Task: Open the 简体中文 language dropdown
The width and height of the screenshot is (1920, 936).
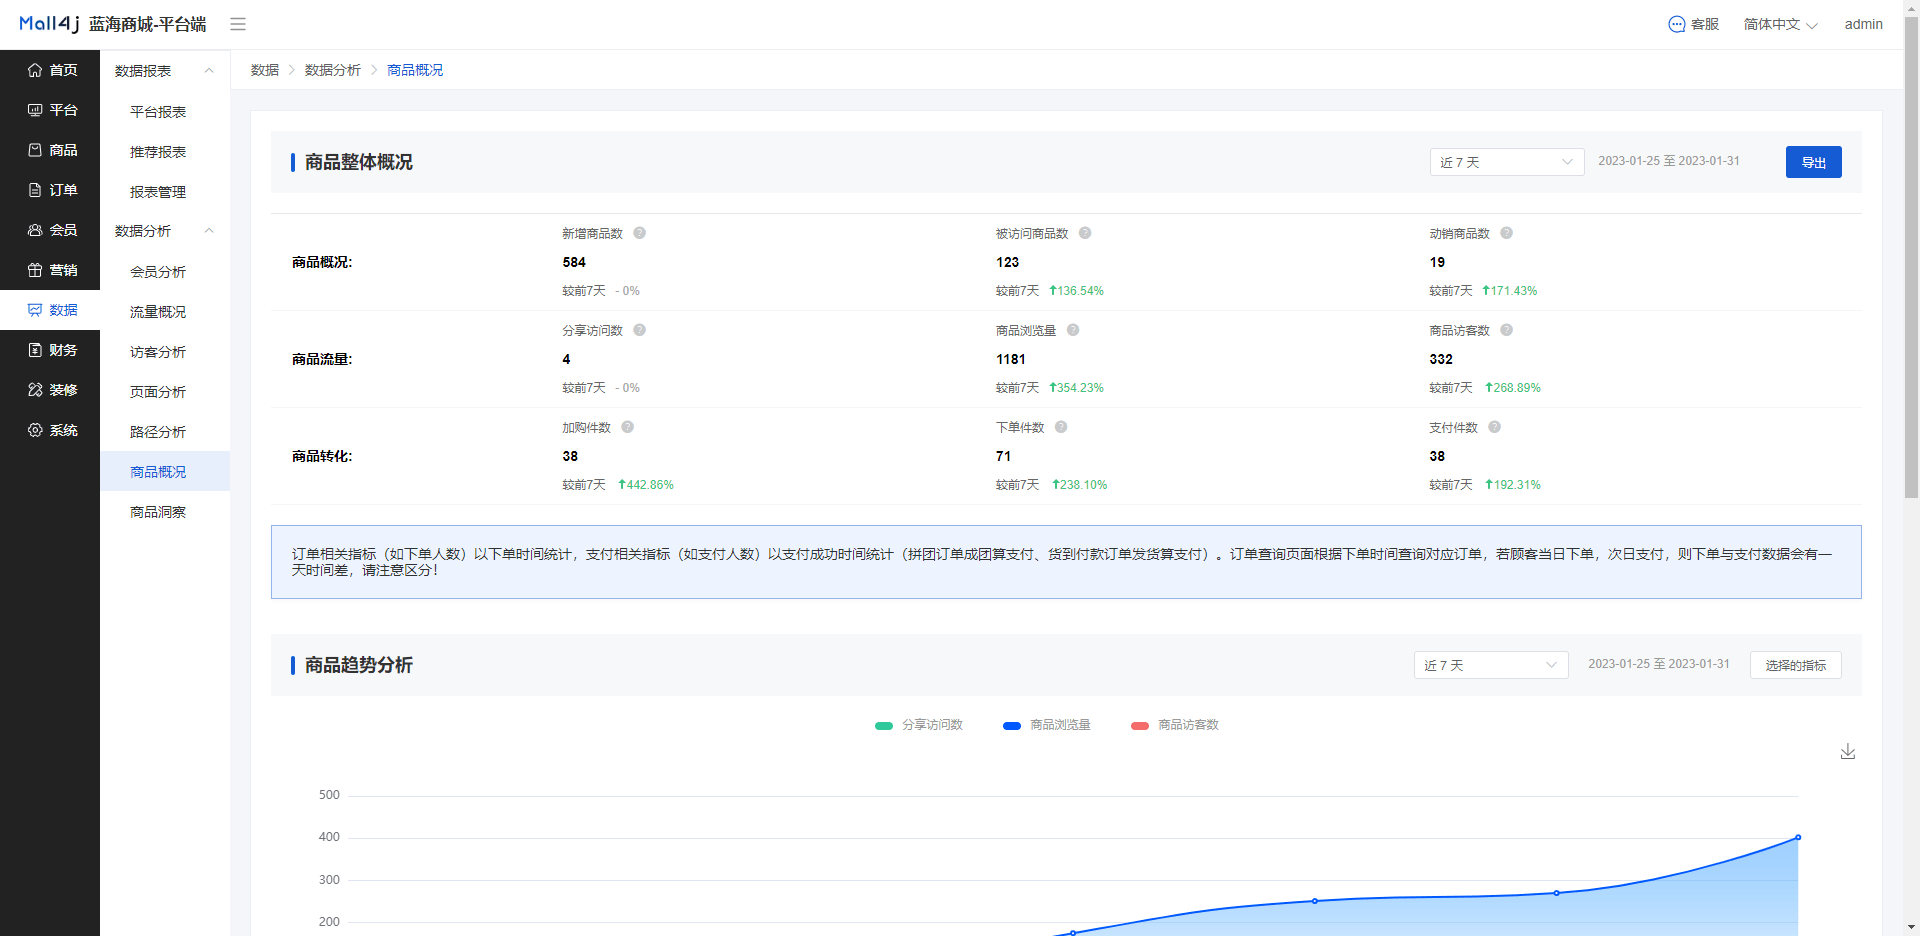Action: (x=1780, y=24)
